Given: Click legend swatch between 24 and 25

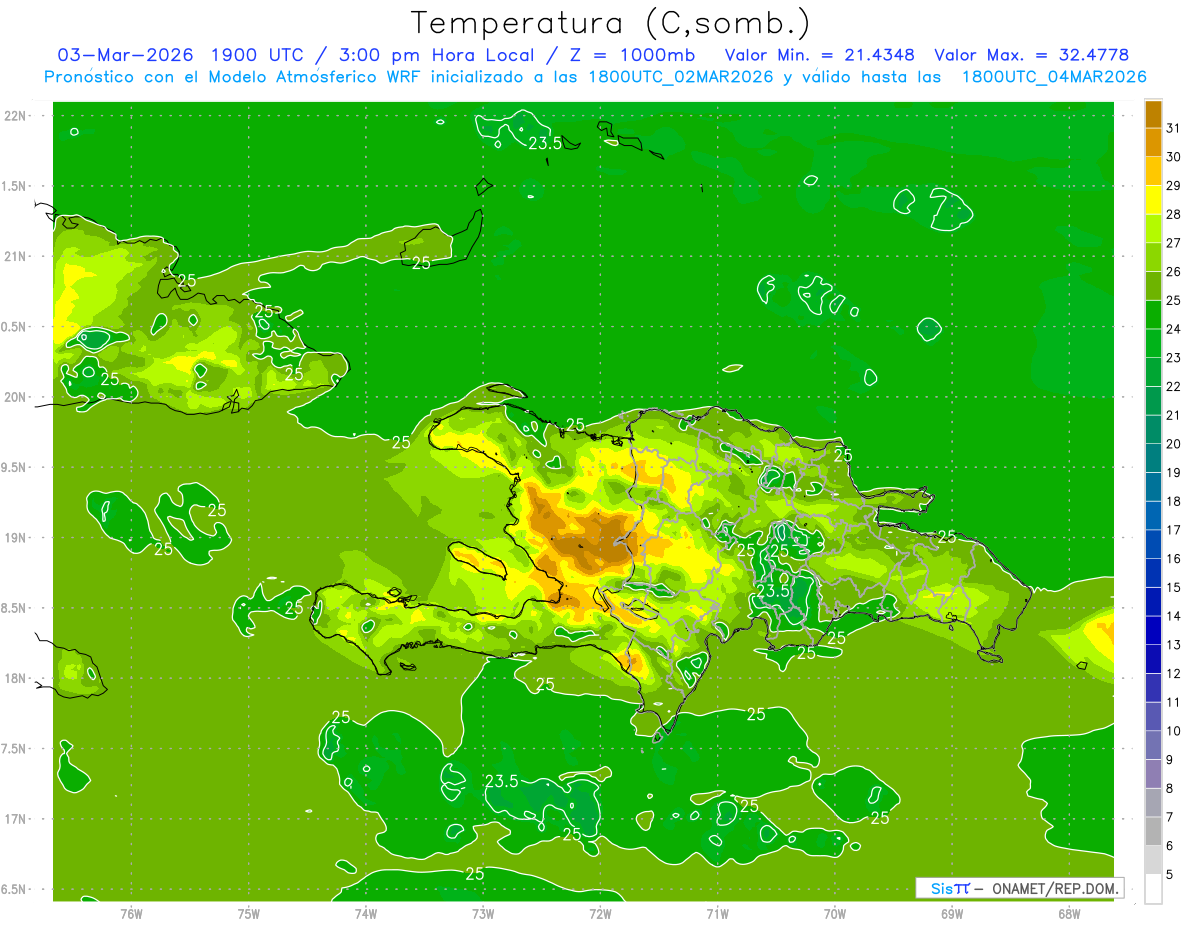Looking at the screenshot, I should (x=1153, y=314).
